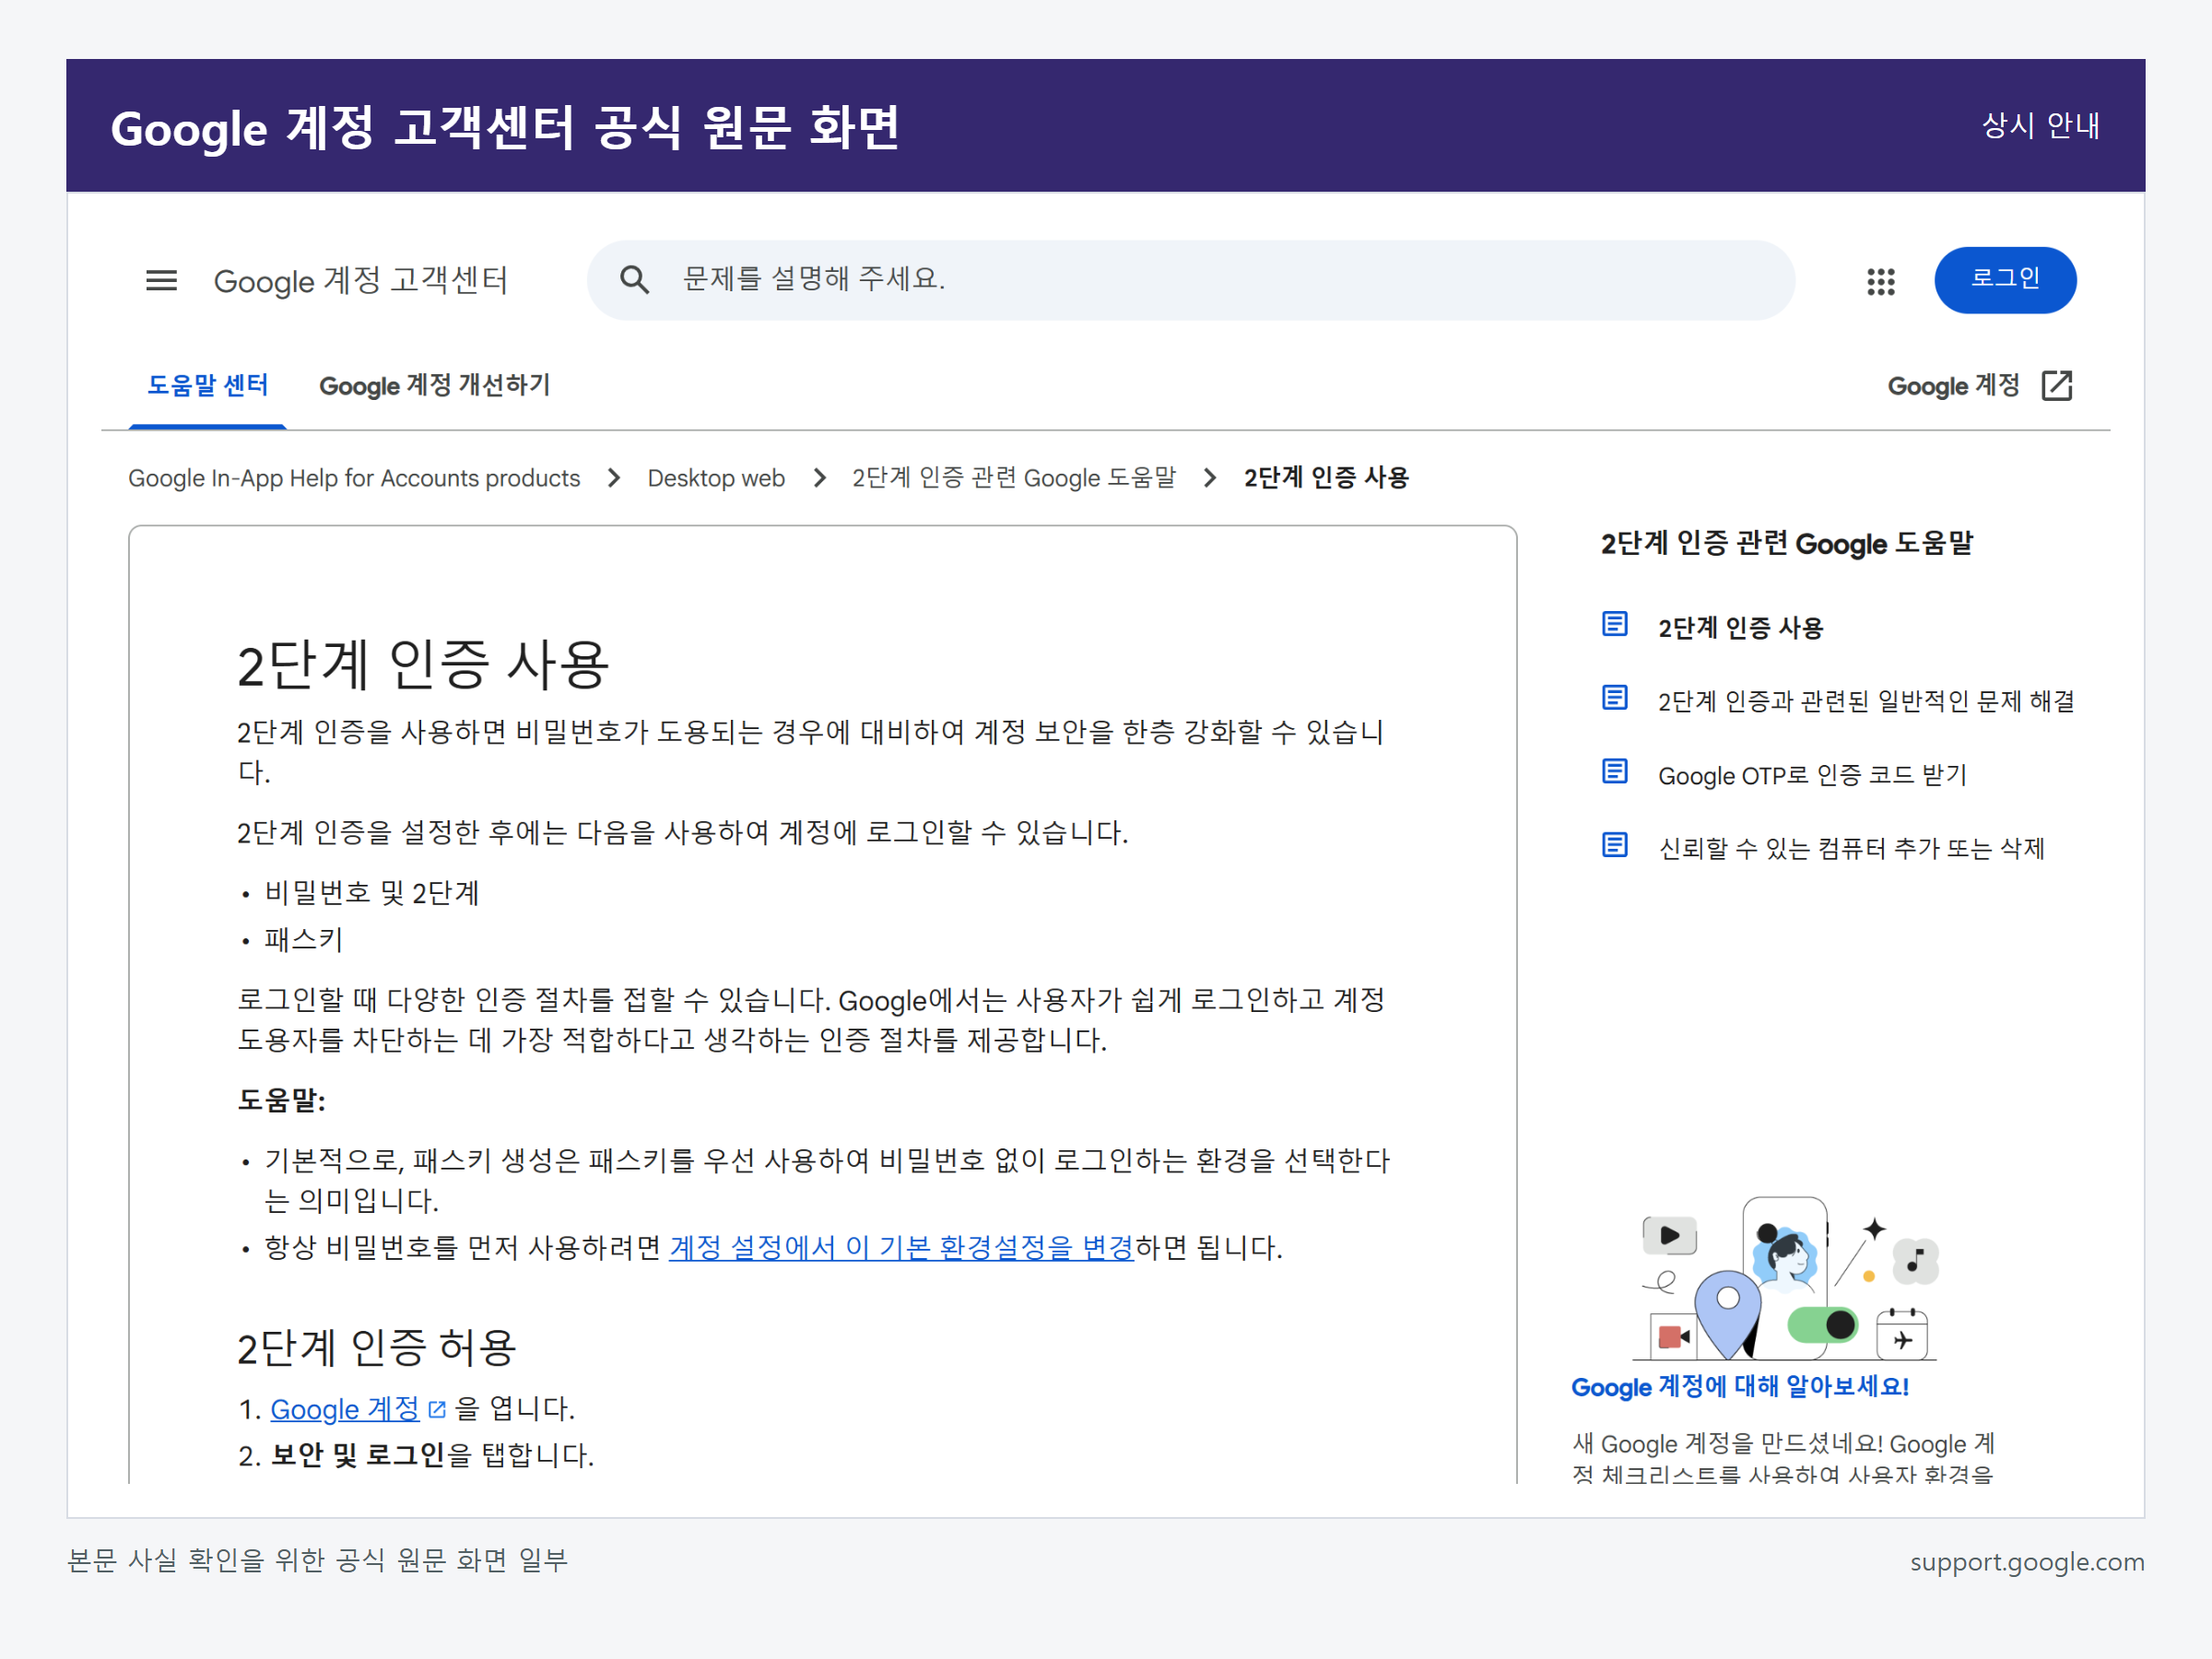This screenshot has width=2212, height=1659.
Task: Click the chevron after Desktop web breadcrumb
Action: tap(819, 478)
